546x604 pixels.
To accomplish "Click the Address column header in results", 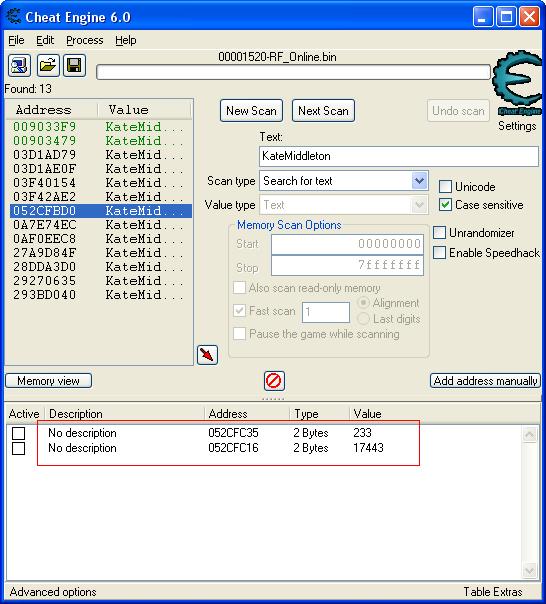I will click(52, 110).
